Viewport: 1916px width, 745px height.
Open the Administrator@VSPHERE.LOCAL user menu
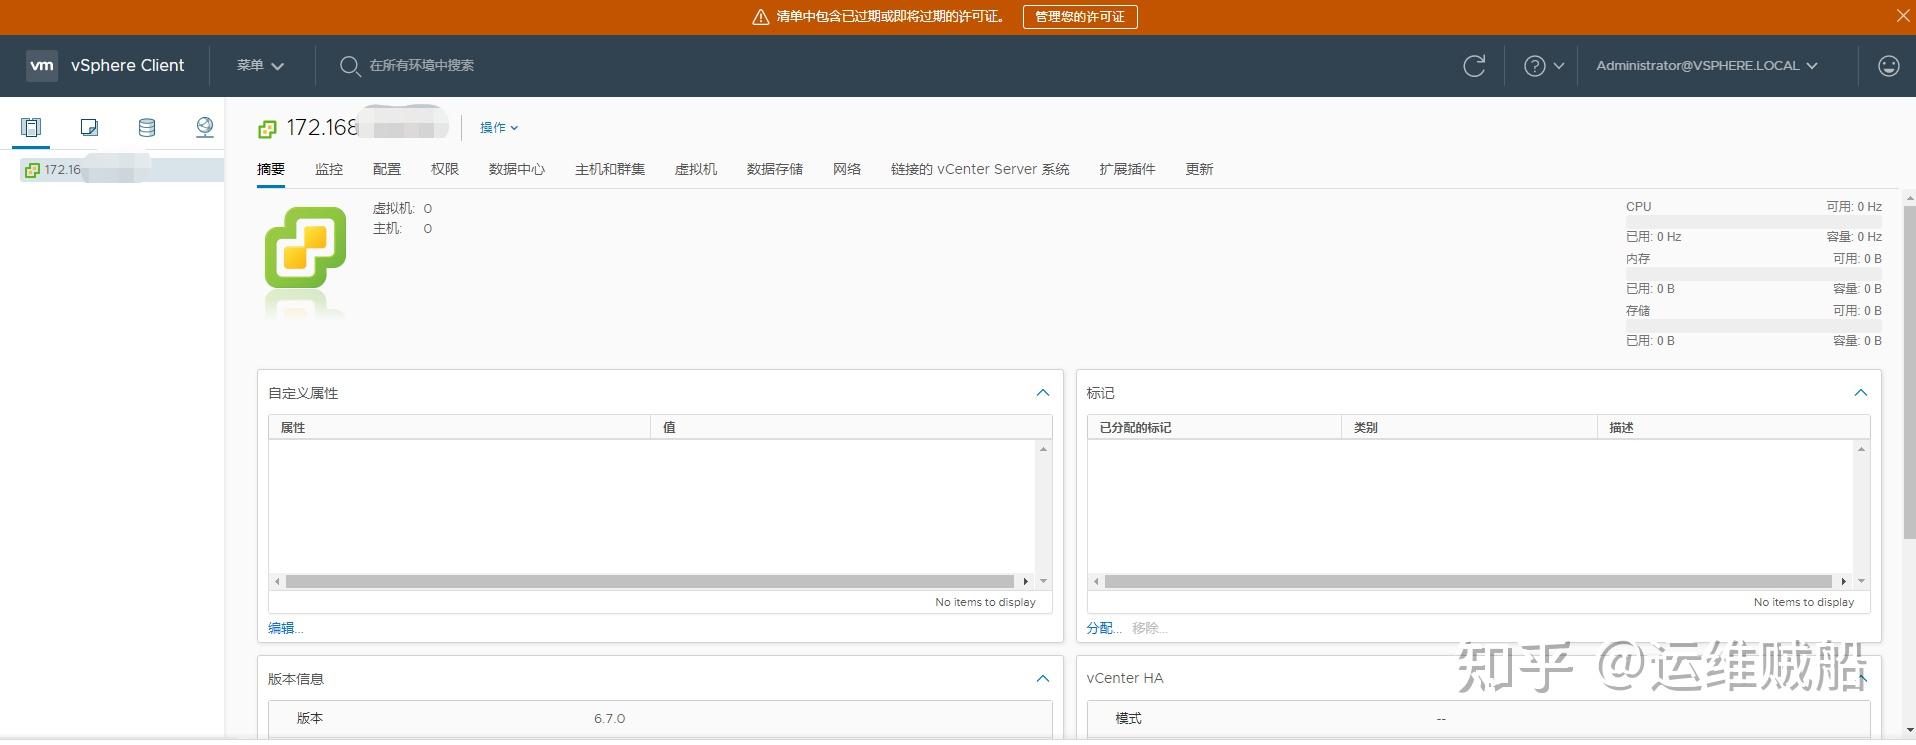pyautogui.click(x=1707, y=66)
